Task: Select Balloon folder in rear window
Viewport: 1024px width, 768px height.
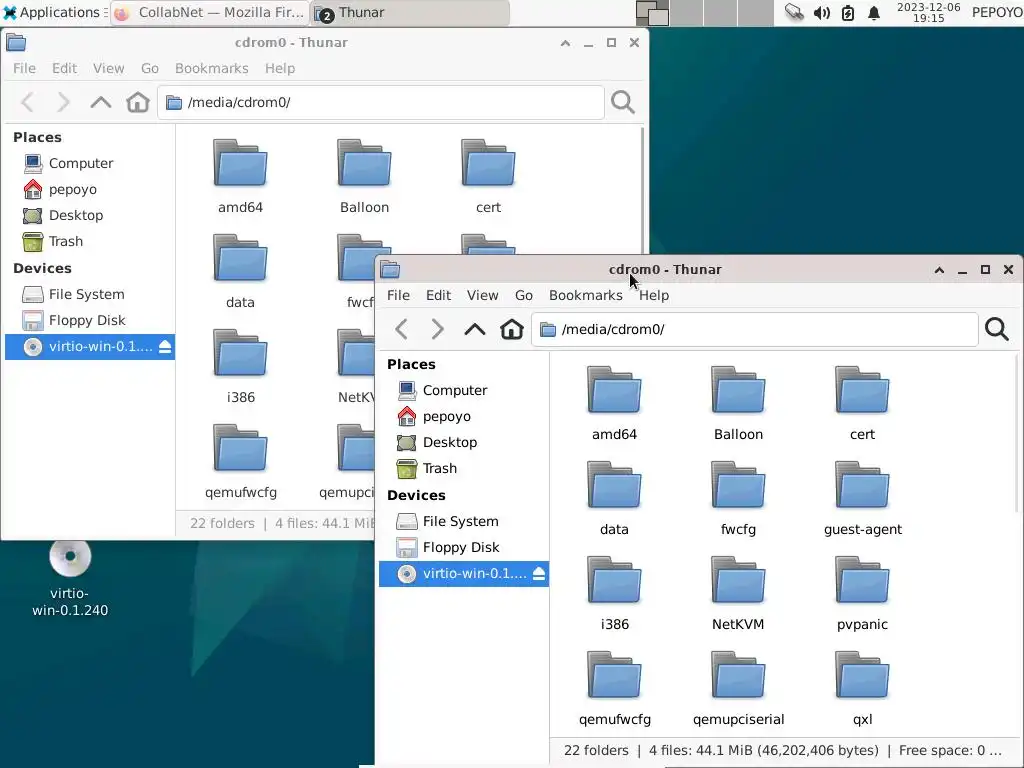Action: (x=364, y=177)
